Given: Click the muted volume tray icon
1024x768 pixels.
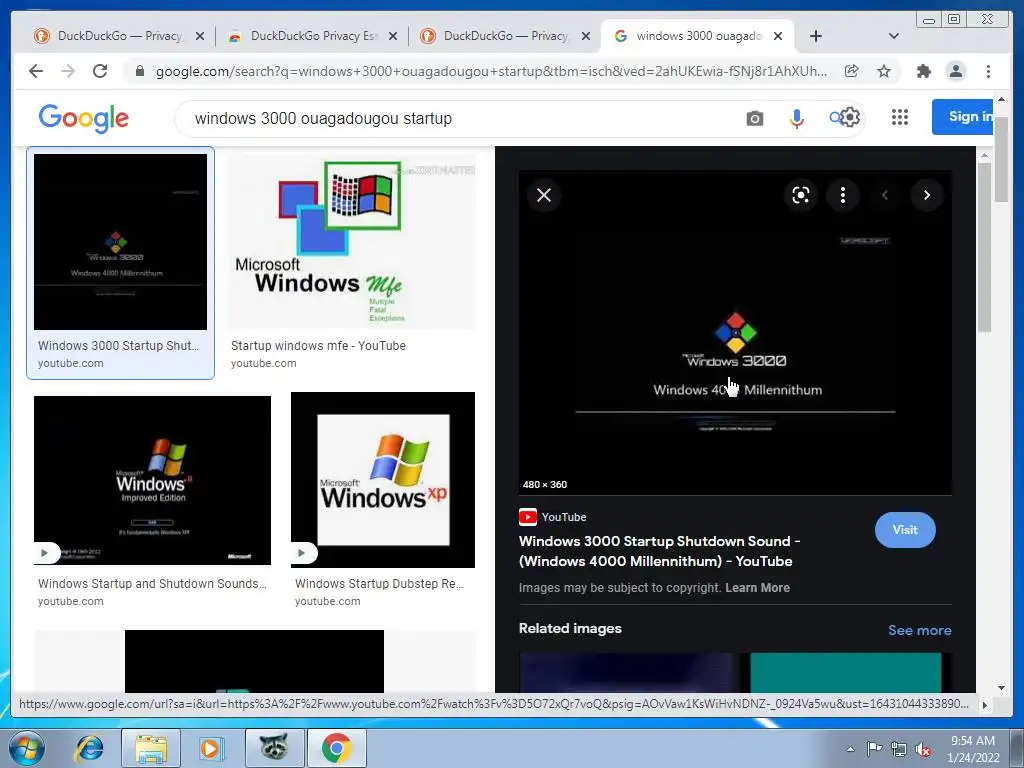Looking at the screenshot, I should click(923, 749).
